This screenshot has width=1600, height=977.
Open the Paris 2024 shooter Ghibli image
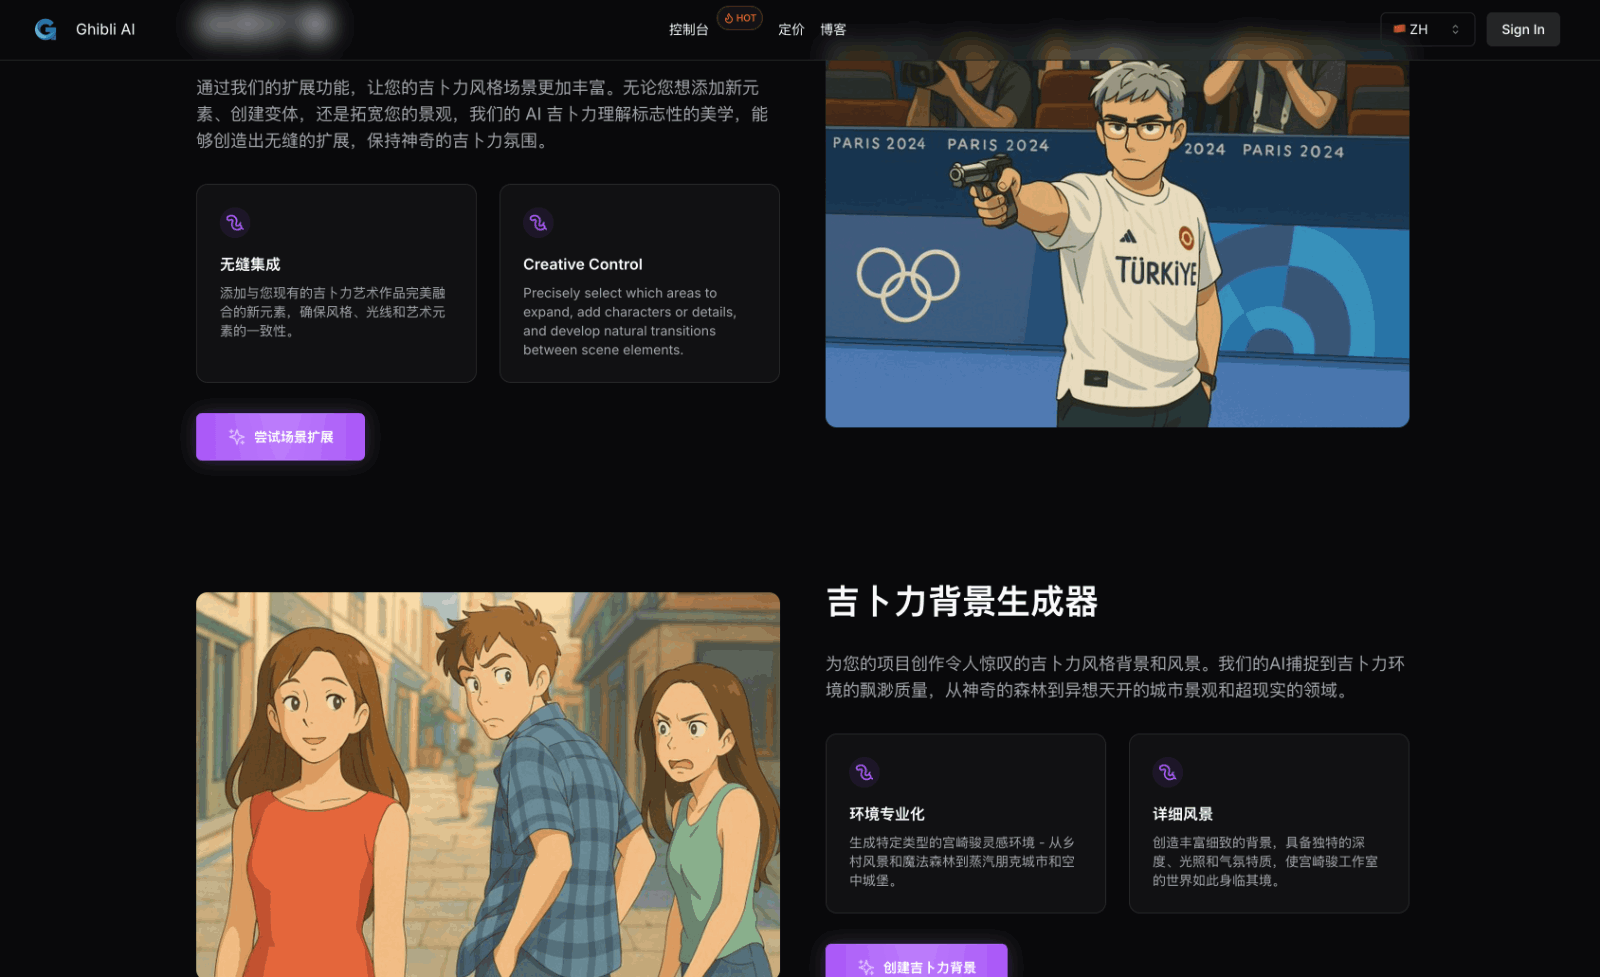pos(1117,244)
